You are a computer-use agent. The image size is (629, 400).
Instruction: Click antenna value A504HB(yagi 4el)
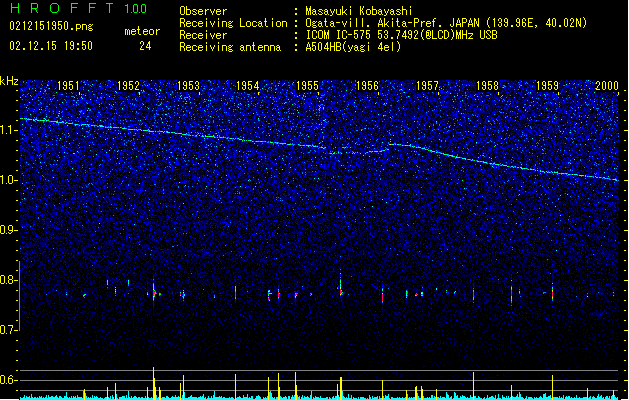pyautogui.click(x=353, y=47)
